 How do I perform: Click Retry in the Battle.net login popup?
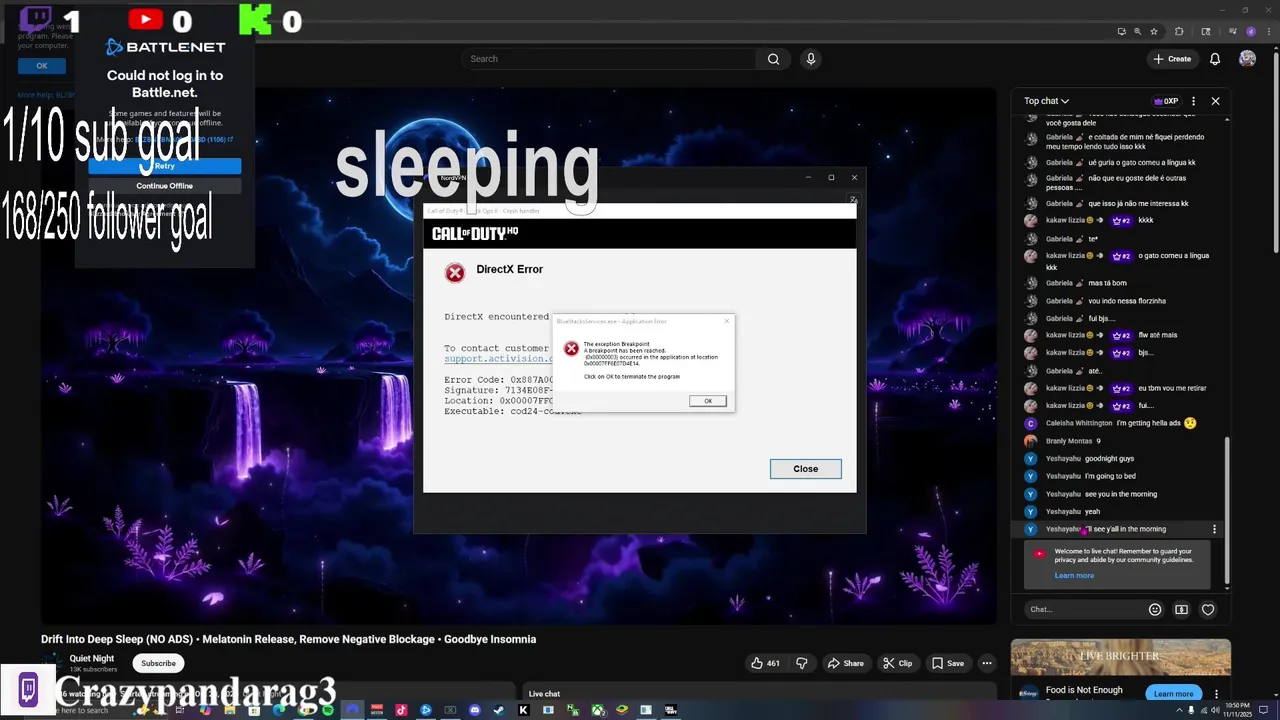pyautogui.click(x=165, y=166)
